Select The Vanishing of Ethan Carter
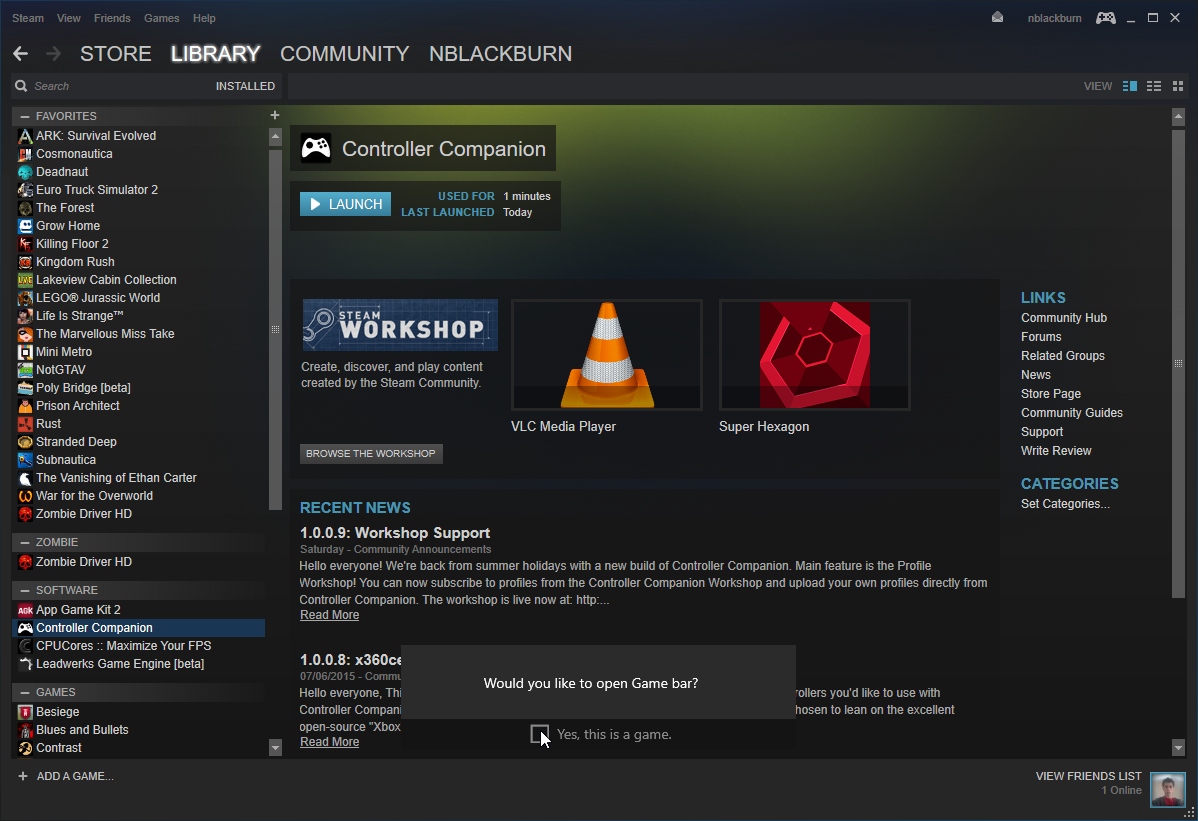The image size is (1198, 821). [139, 478]
